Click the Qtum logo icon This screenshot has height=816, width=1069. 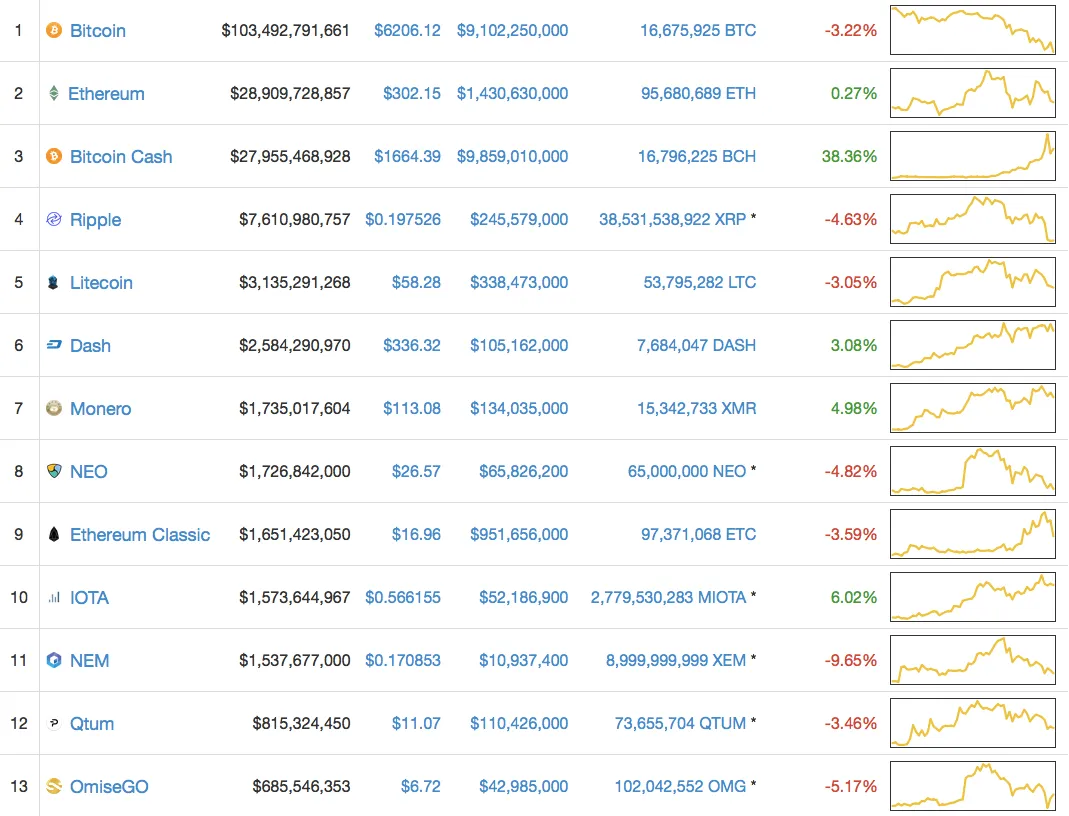(54, 723)
